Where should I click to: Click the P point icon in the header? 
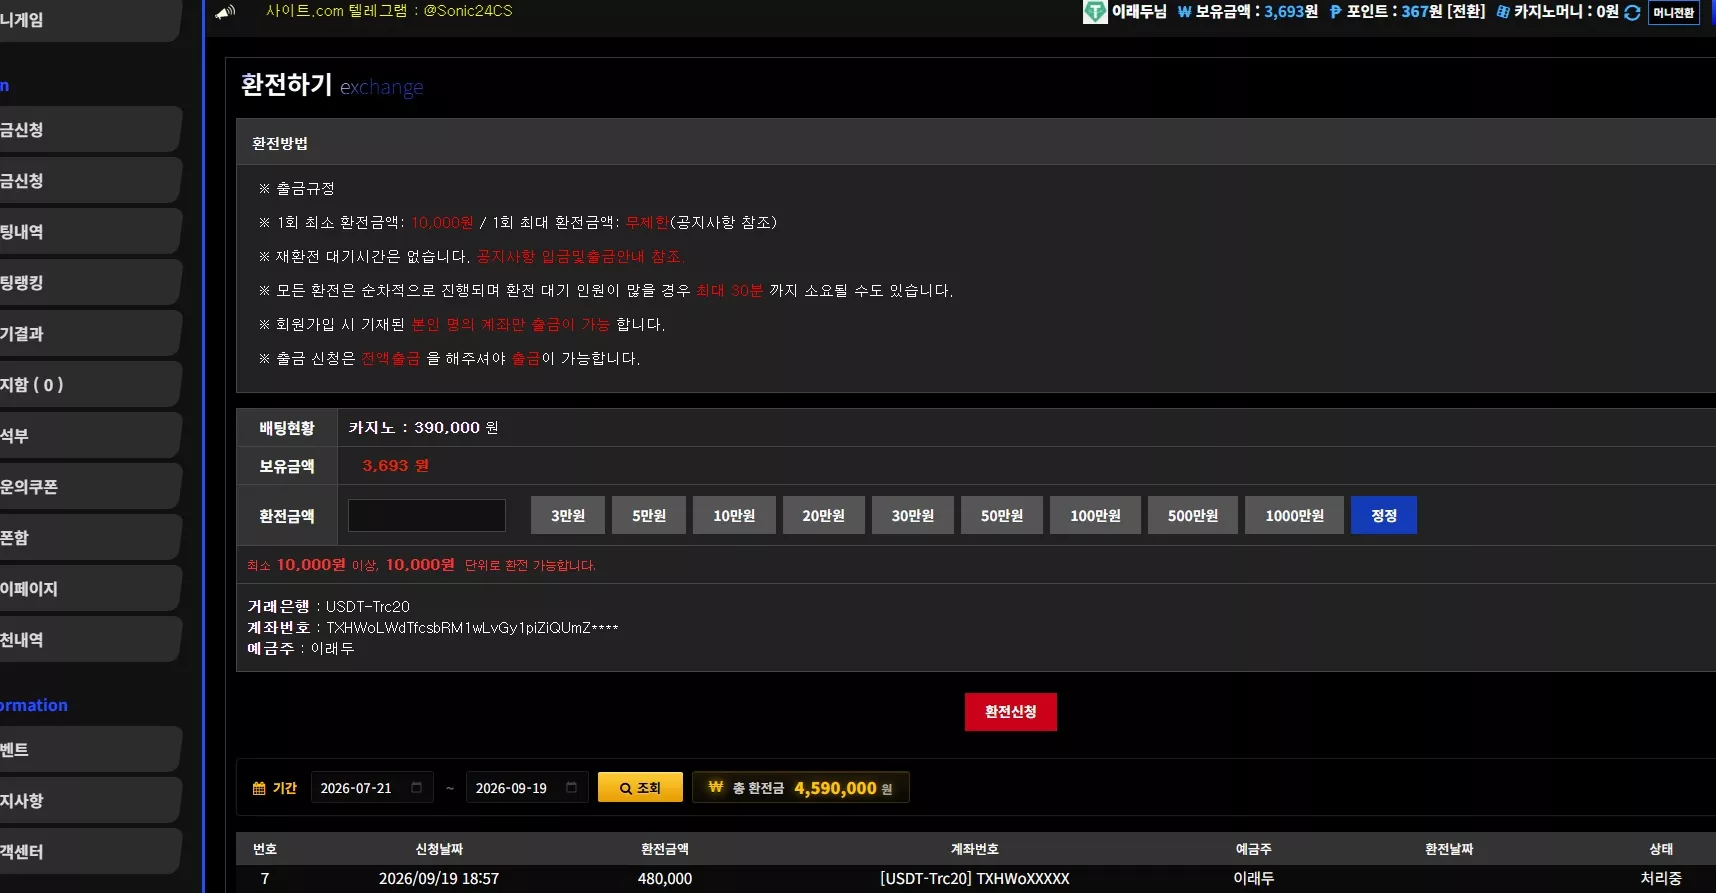1335,12
